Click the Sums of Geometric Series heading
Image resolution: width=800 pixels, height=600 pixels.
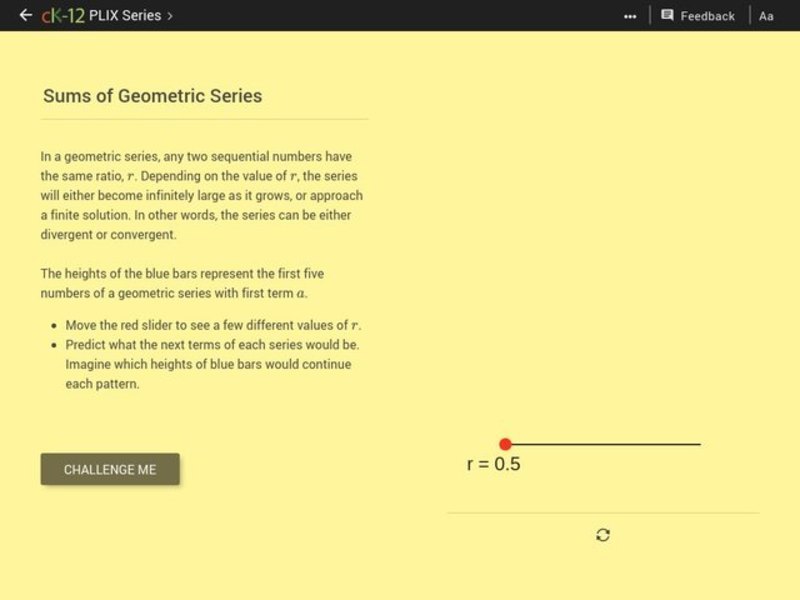[153, 96]
